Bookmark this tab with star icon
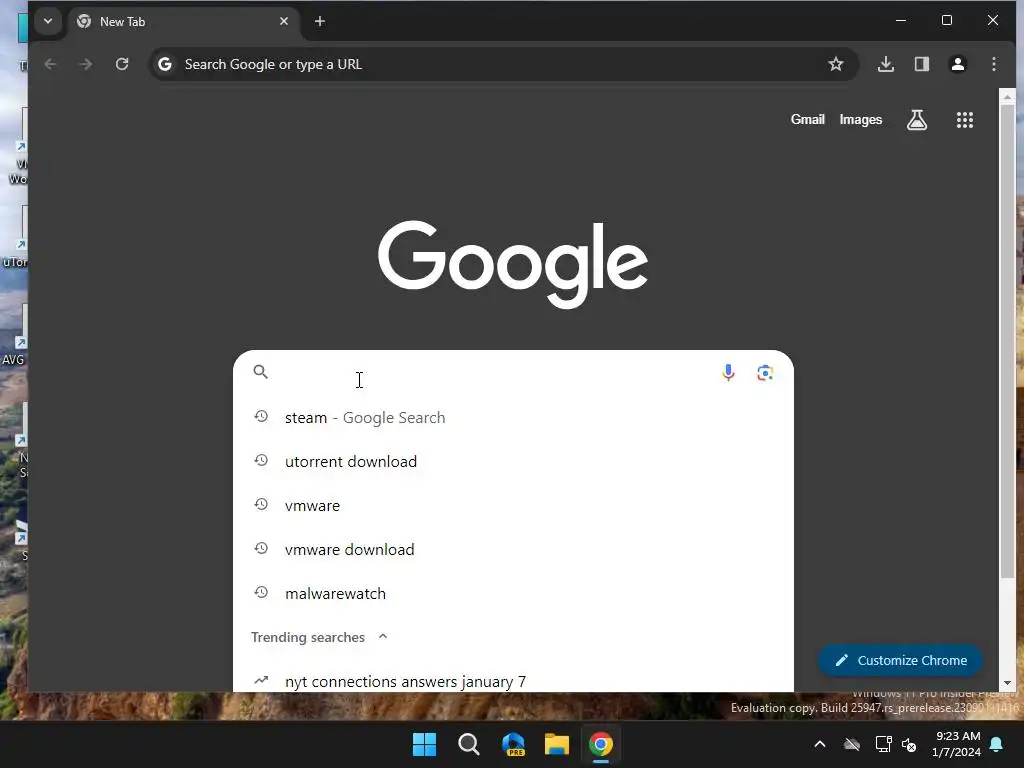Viewport: 1024px width, 768px height. [835, 64]
